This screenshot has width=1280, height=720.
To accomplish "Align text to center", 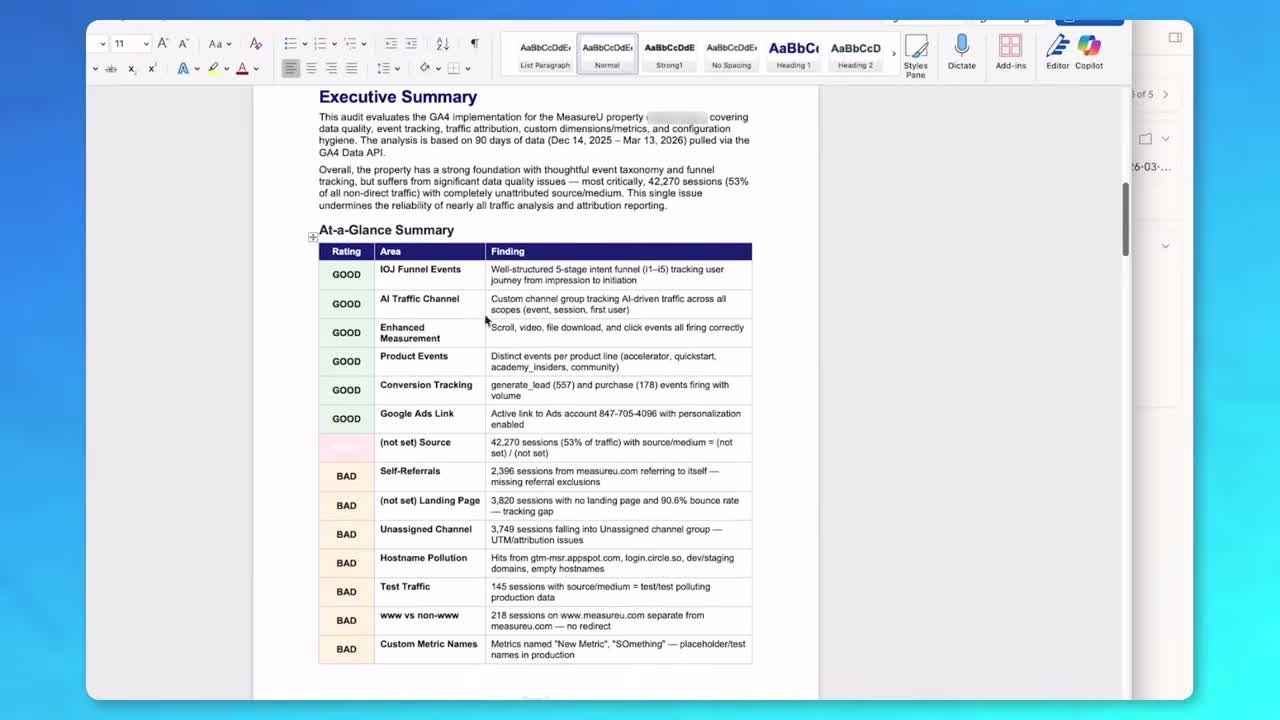I will (x=311, y=67).
